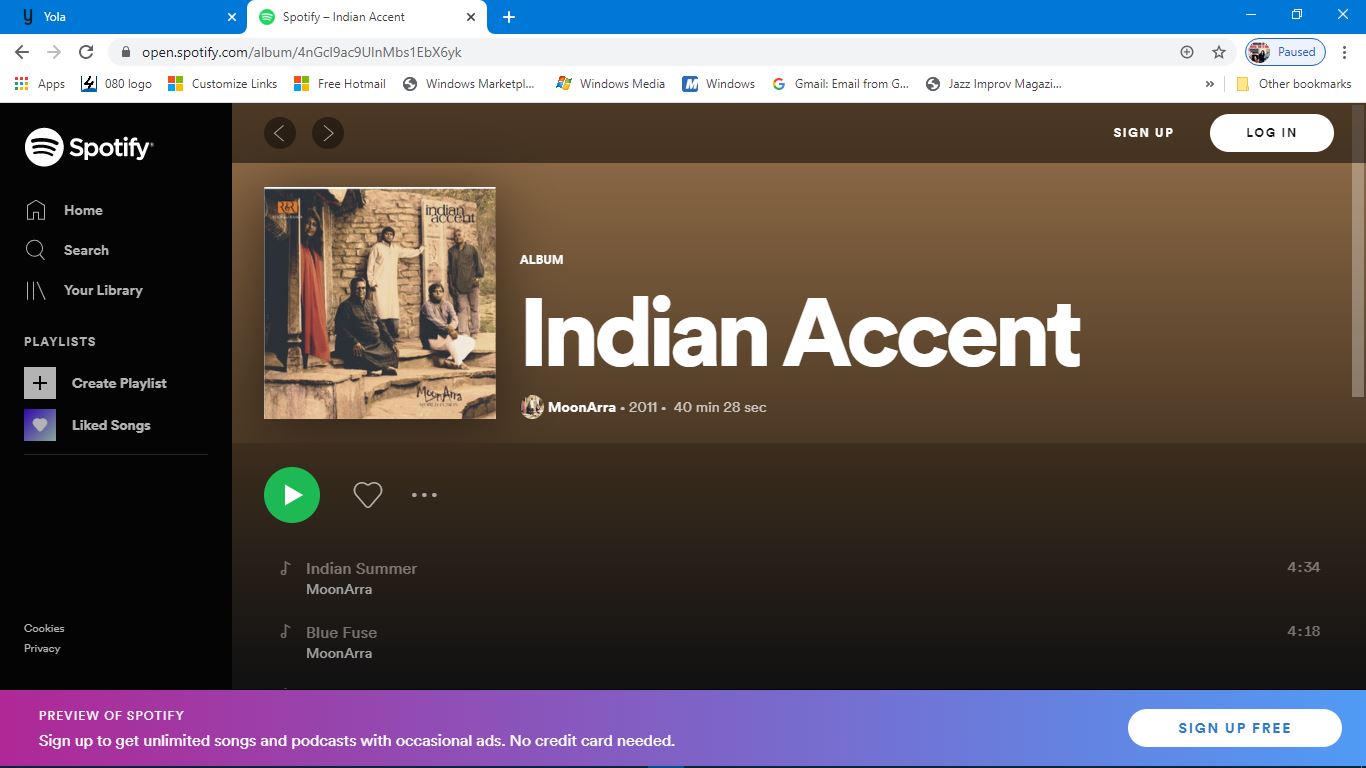This screenshot has height=768, width=1366.
Task: Open the Other bookmarks folder
Action: pos(1294,84)
